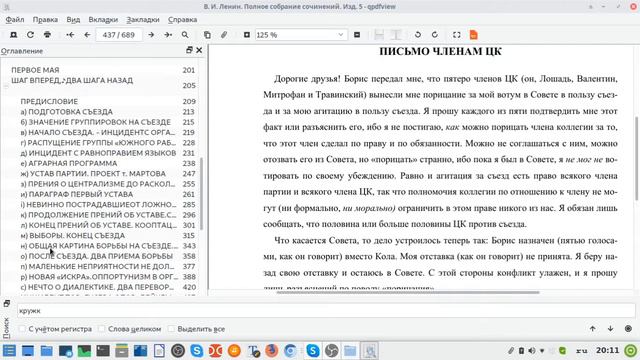Toggle fullscreen mode icon
Viewport: 640px width, 360px height.
[x=457, y=35]
